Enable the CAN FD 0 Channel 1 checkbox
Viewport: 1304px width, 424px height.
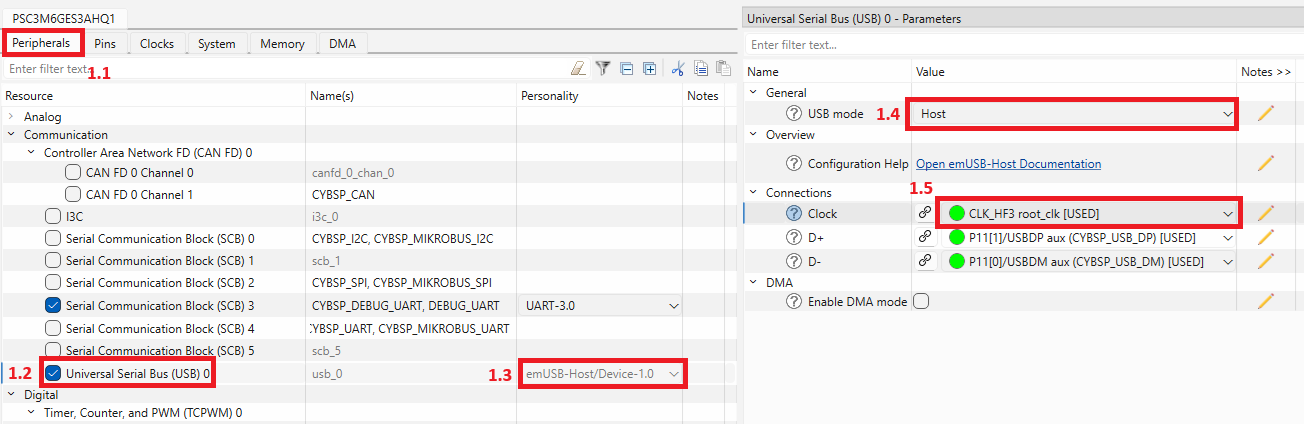click(73, 194)
